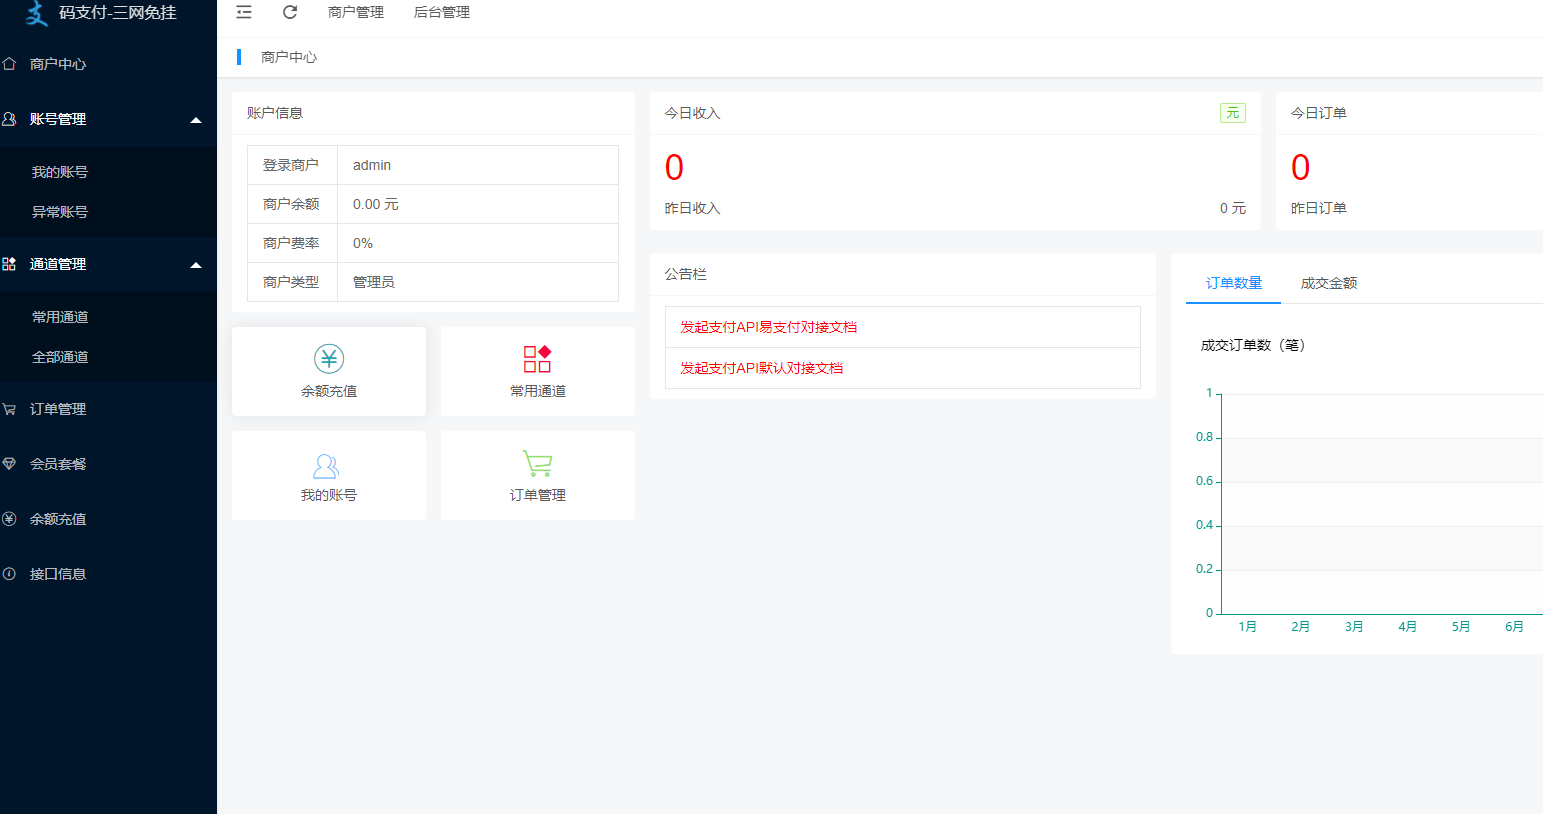Switch to 订单数量 tab
This screenshot has width=1543, height=814.
(x=1234, y=283)
